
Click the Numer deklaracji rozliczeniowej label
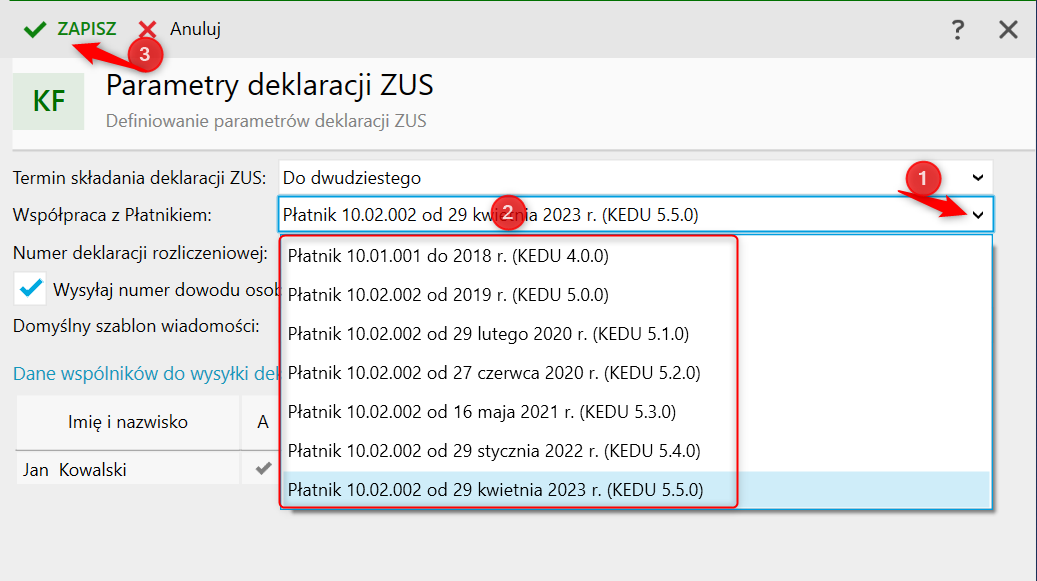point(140,253)
